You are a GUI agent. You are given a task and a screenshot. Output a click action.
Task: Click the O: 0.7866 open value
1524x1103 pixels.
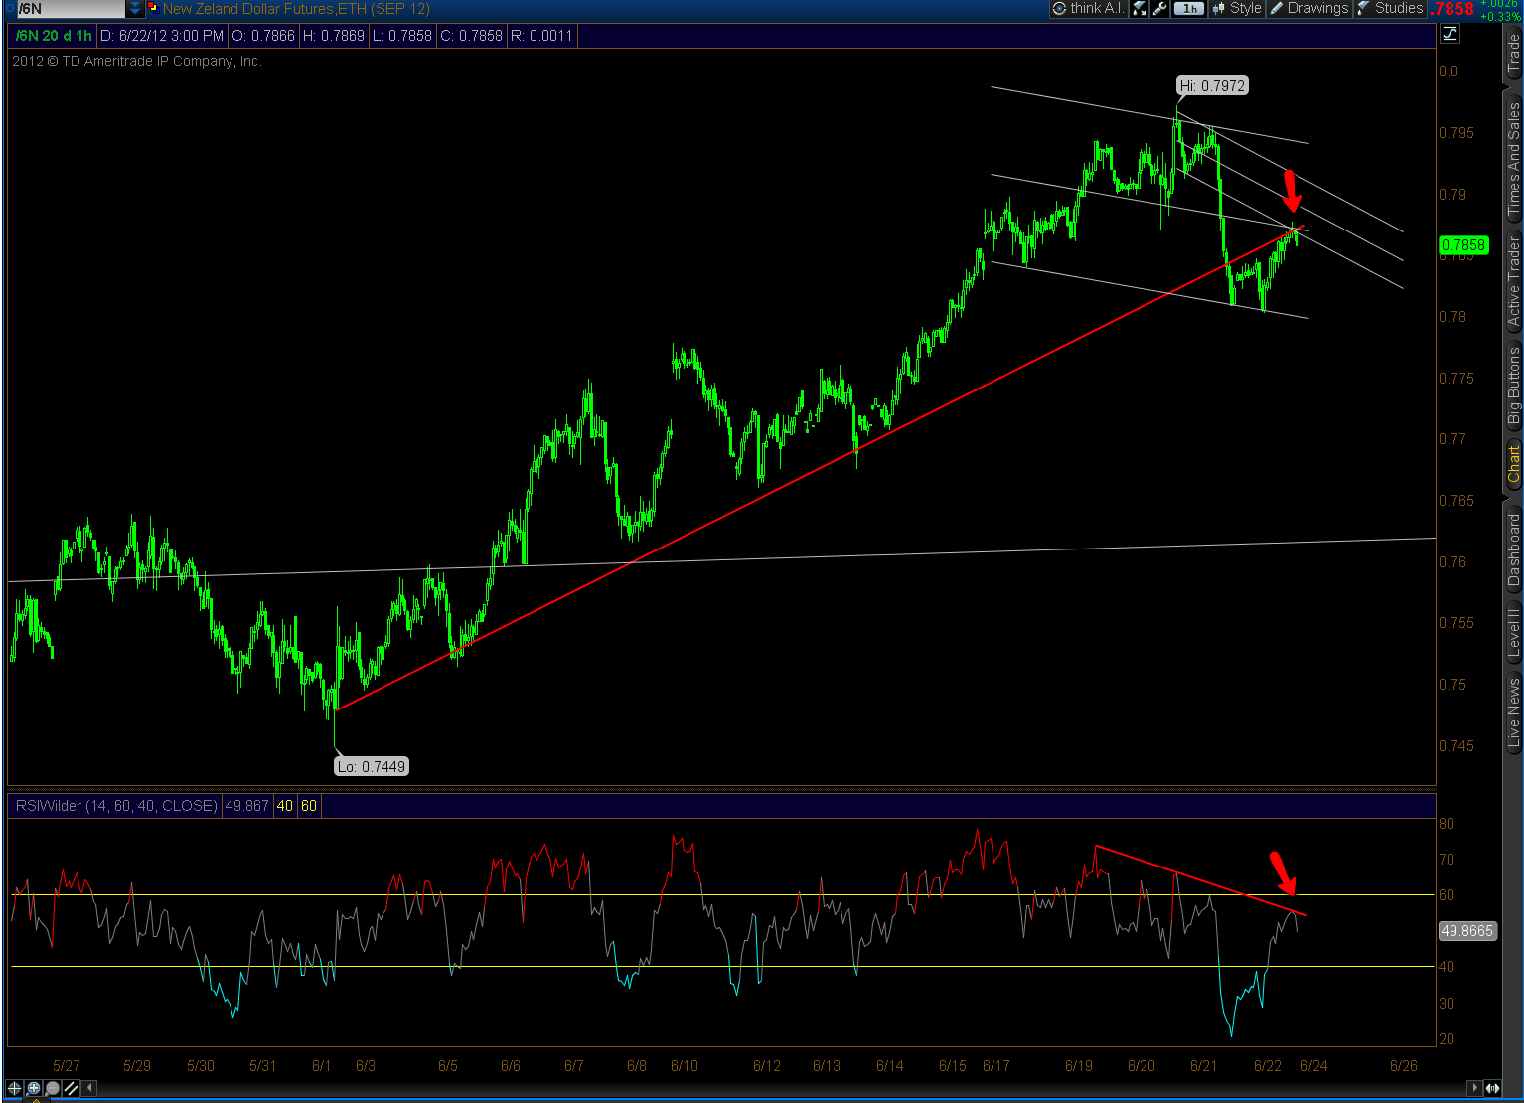(263, 36)
